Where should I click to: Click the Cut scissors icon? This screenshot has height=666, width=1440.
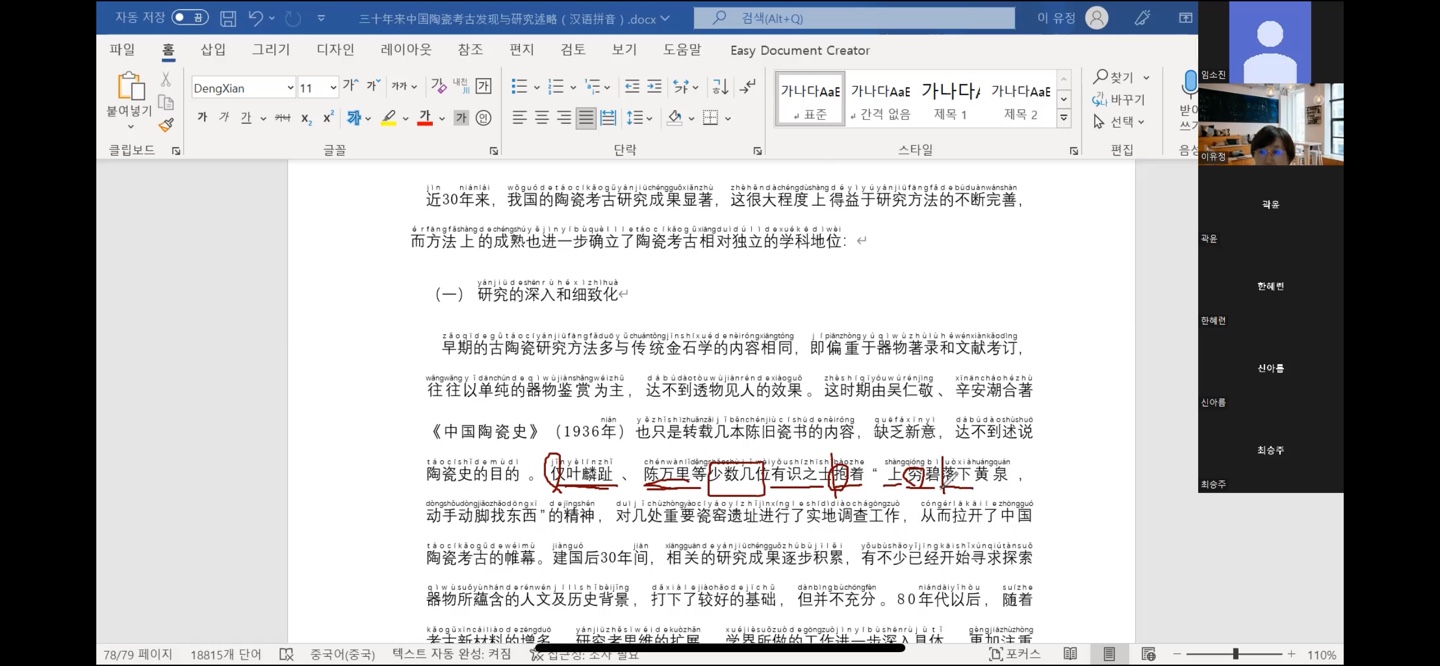tap(166, 80)
